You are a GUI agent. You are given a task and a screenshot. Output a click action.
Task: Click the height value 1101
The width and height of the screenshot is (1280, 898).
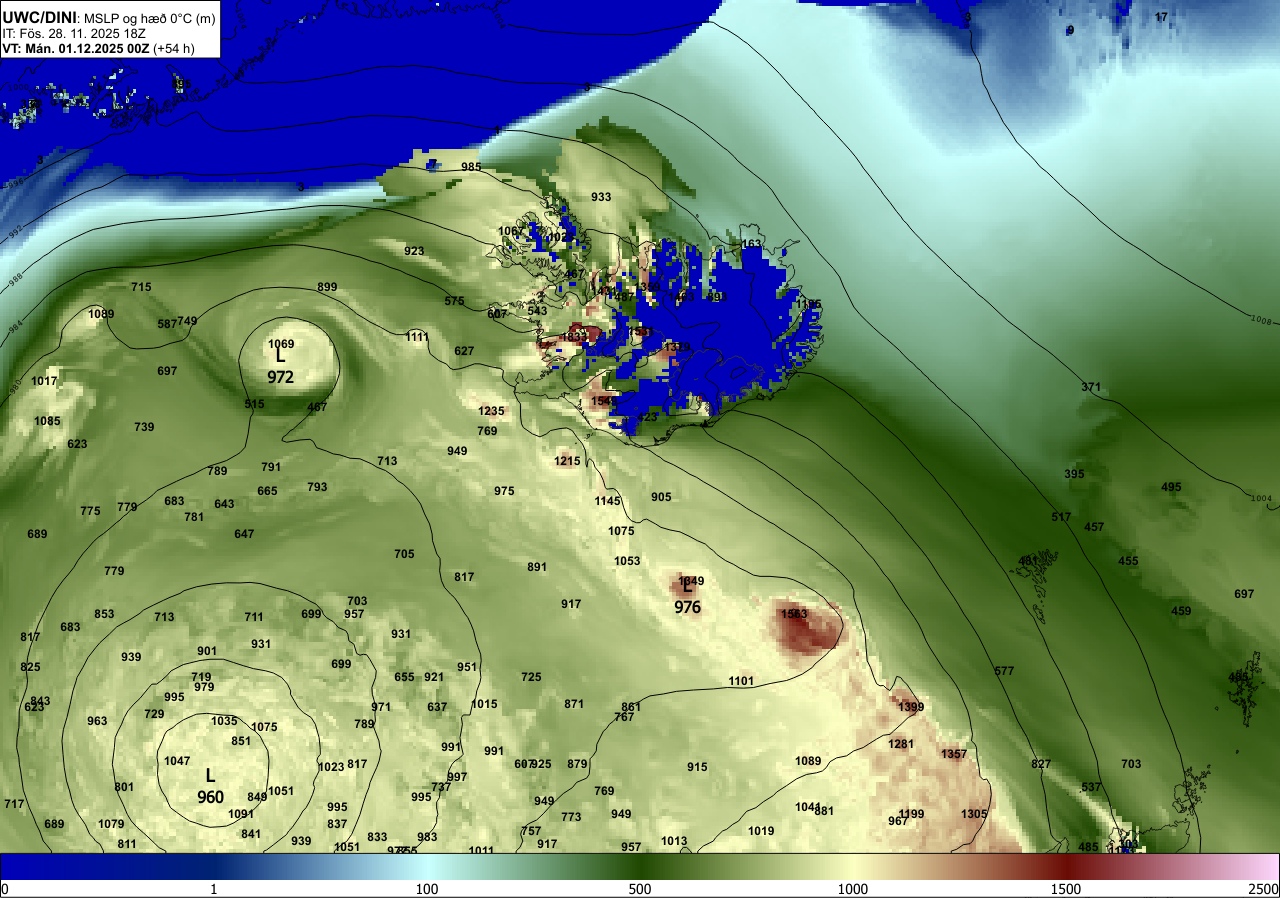coord(741,681)
